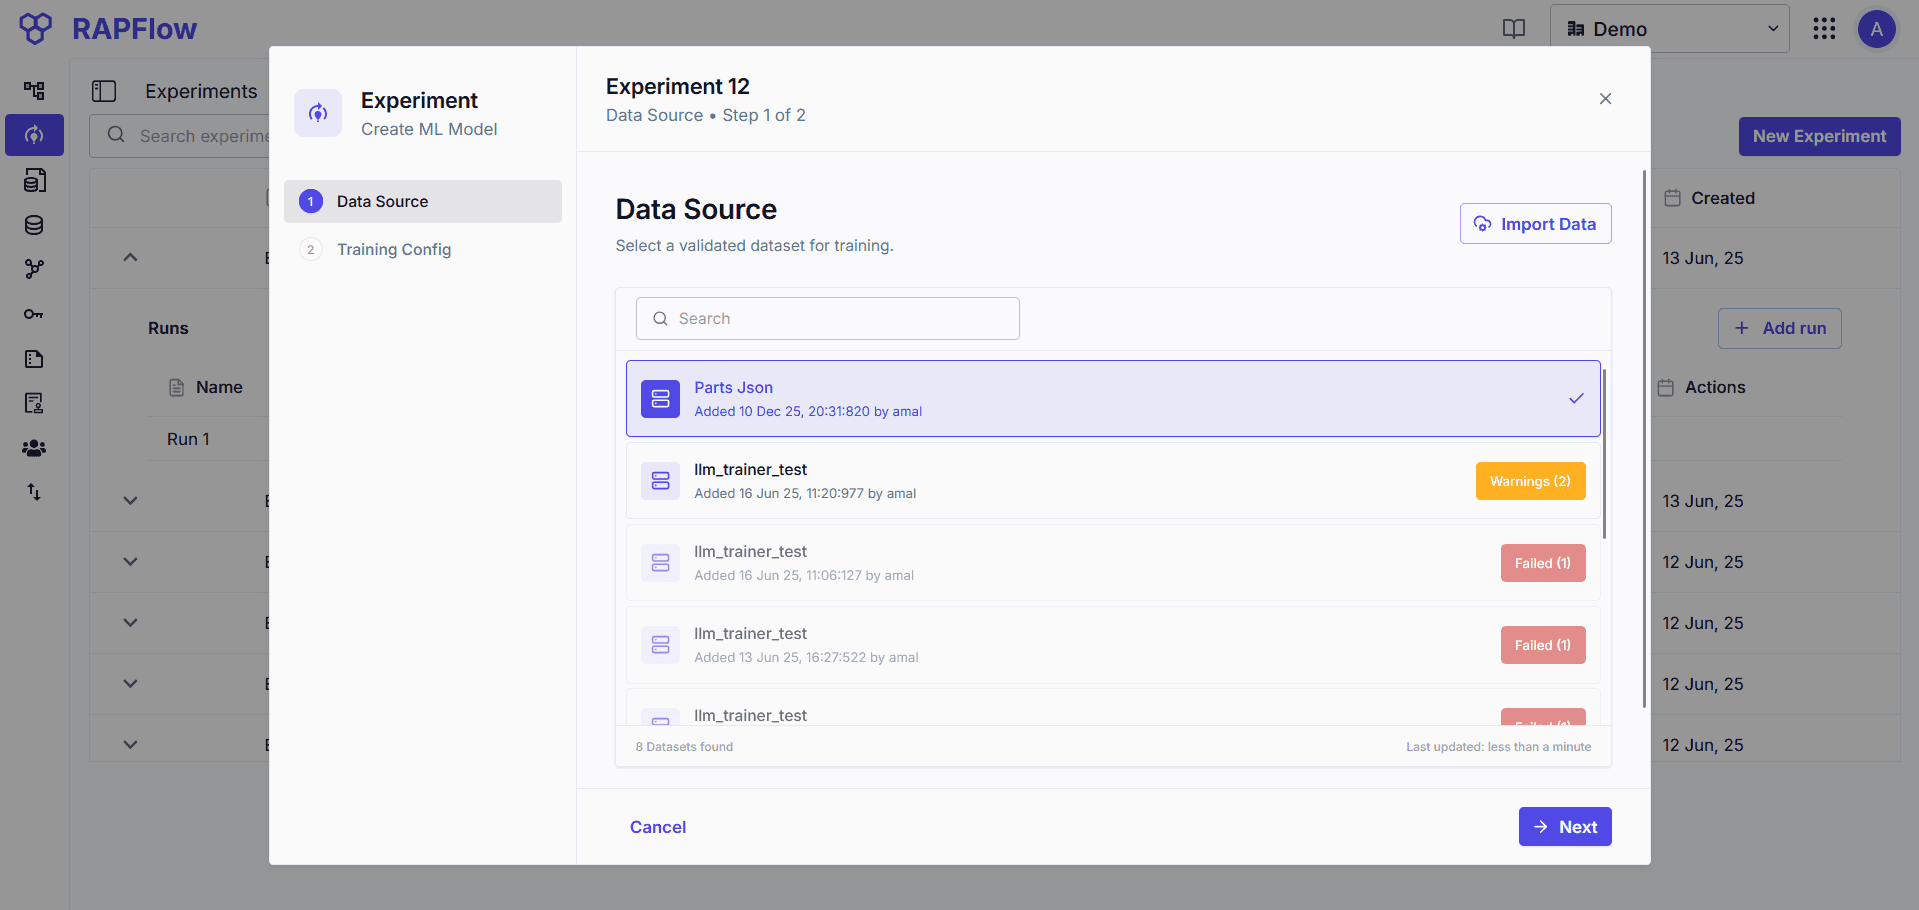Collapse the open experiment runs section
Screen dimensions: 1919x910
129,257
